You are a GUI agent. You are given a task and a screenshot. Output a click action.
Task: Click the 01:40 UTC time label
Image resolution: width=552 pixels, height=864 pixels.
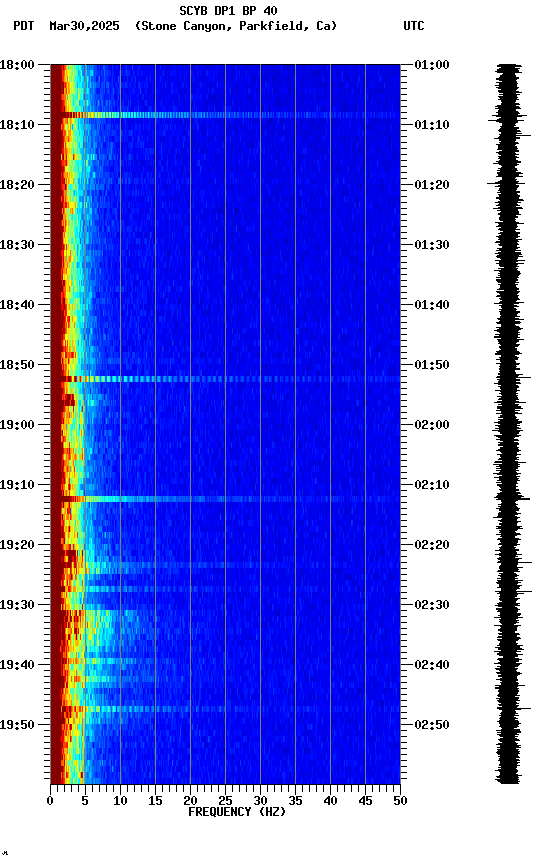[x=432, y=305]
